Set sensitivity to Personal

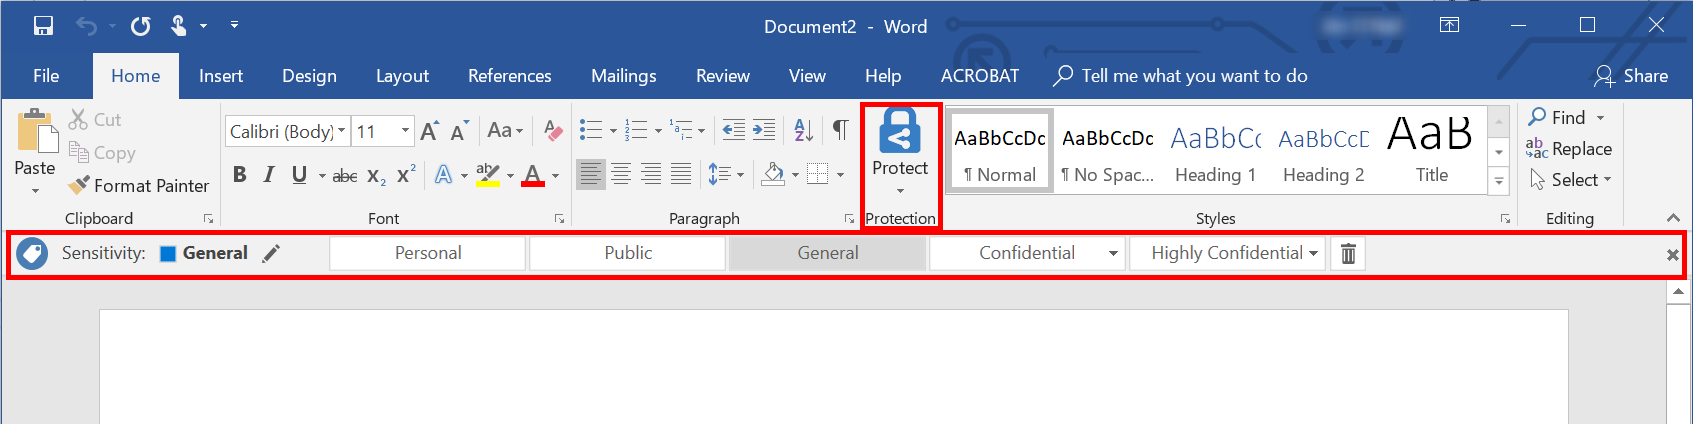tap(428, 254)
